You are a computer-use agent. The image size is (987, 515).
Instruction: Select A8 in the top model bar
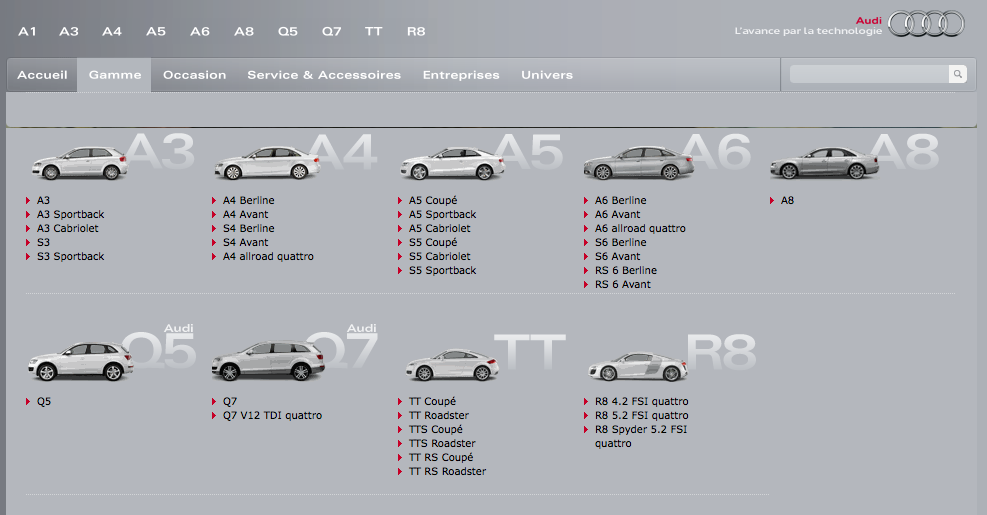click(244, 31)
